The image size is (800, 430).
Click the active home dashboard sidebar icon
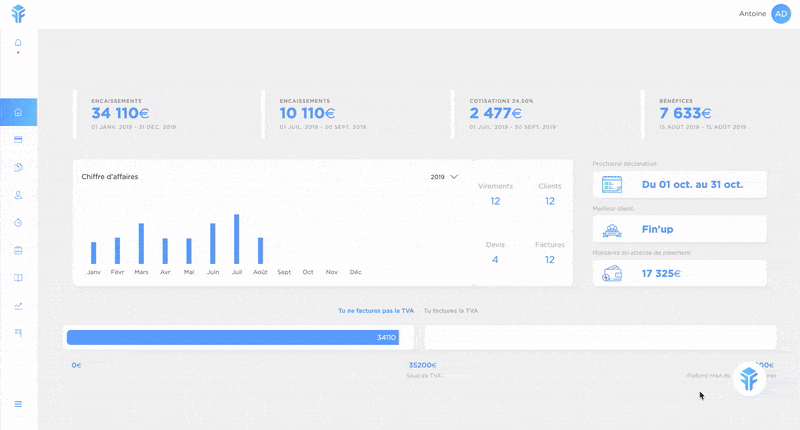click(x=18, y=112)
